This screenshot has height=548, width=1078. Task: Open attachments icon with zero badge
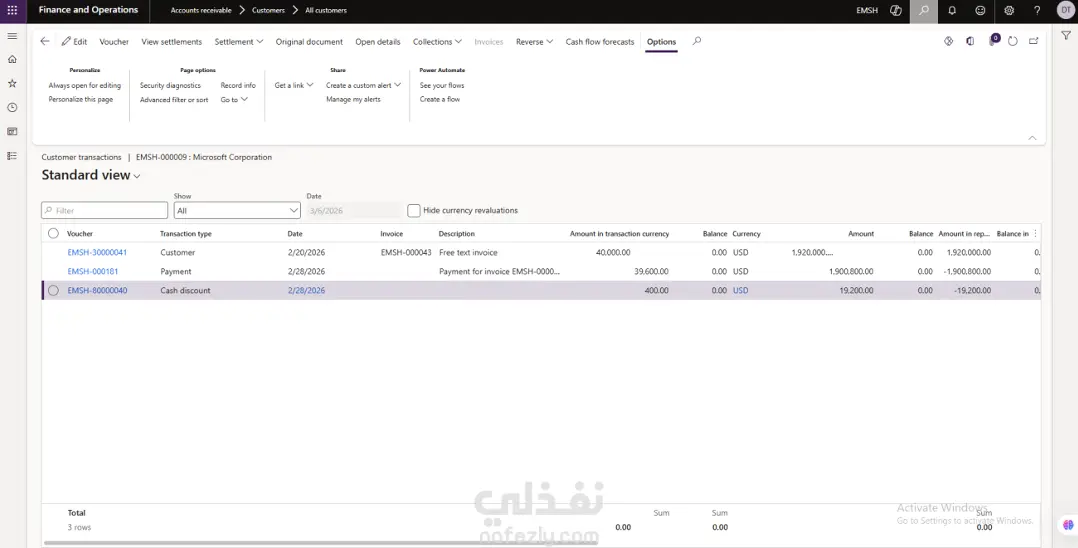tap(993, 41)
